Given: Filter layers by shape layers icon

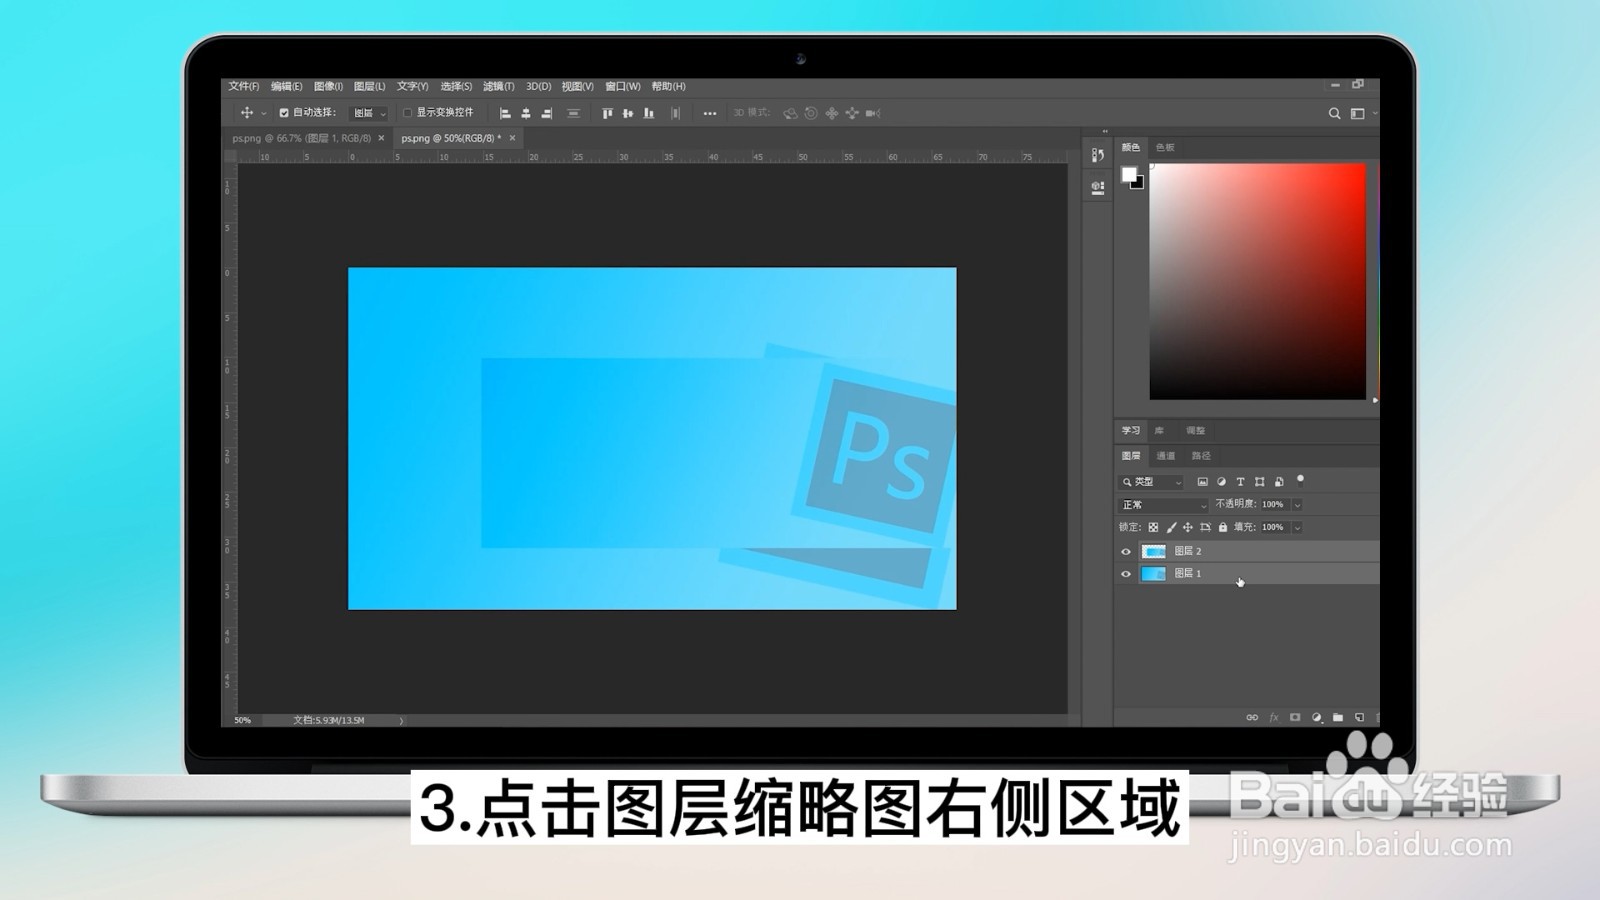Looking at the screenshot, I should (1259, 482).
